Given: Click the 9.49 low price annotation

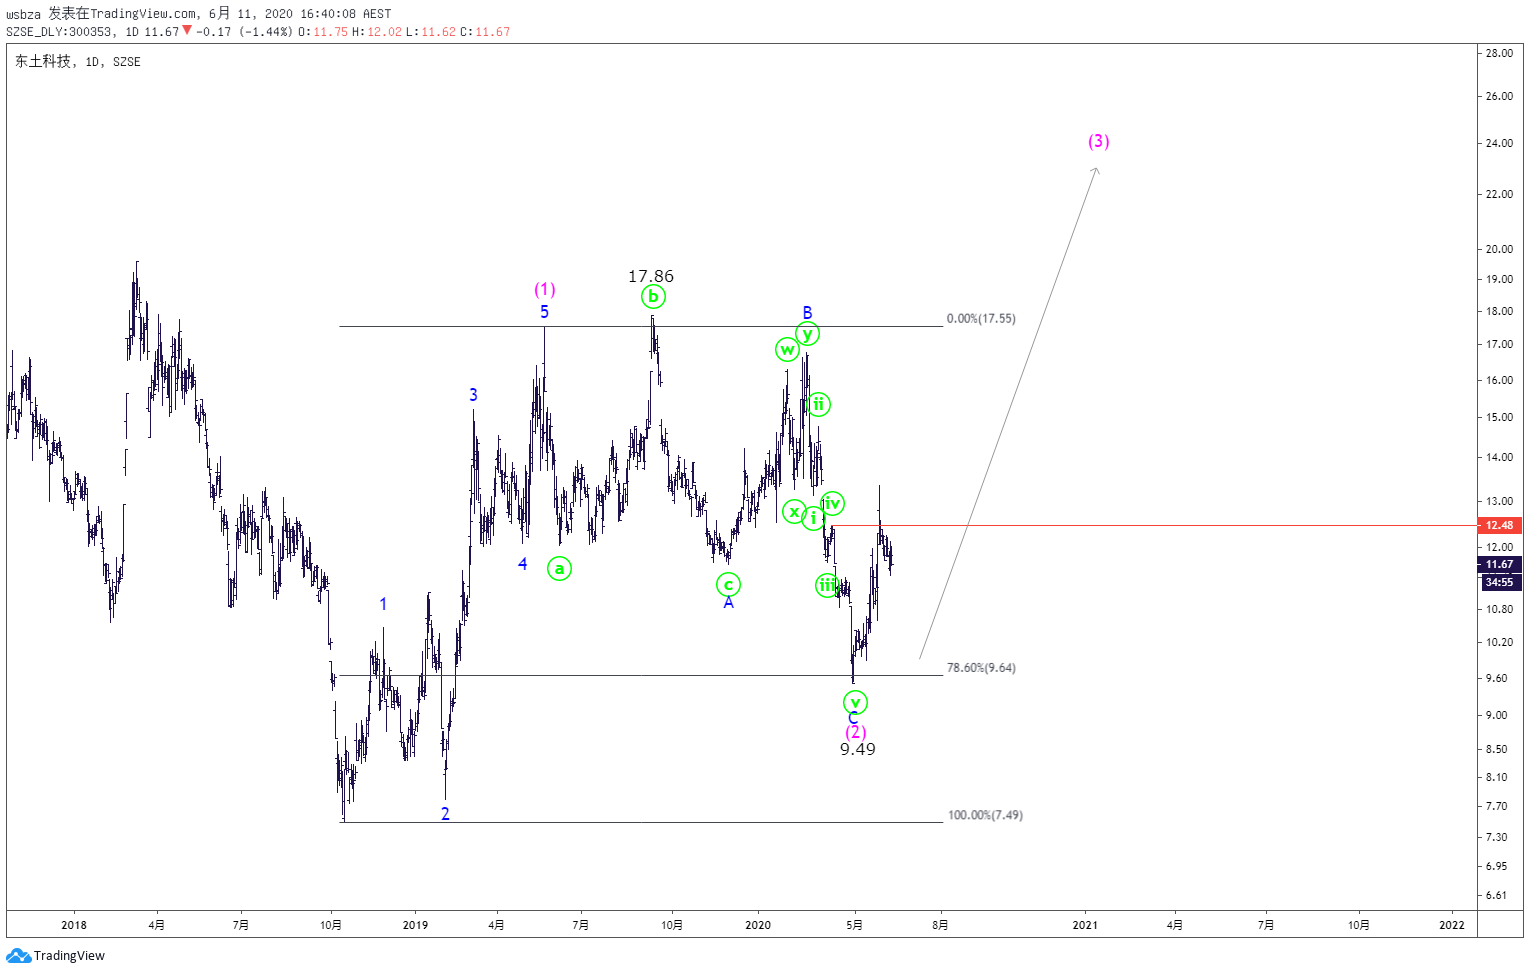Looking at the screenshot, I should (x=858, y=749).
